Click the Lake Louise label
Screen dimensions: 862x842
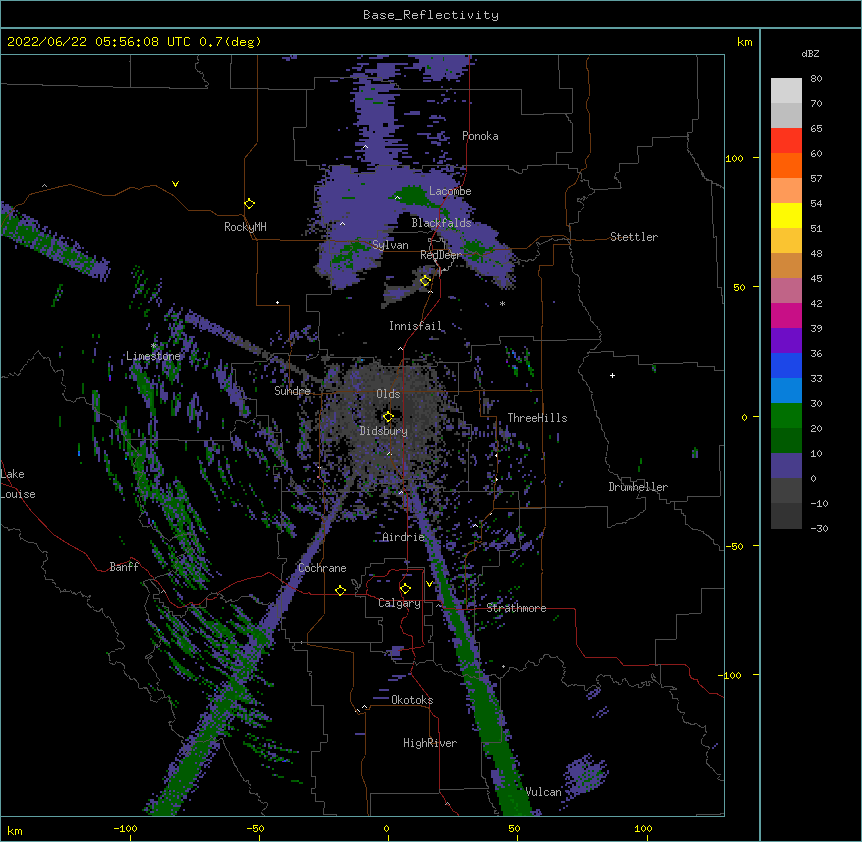18,484
